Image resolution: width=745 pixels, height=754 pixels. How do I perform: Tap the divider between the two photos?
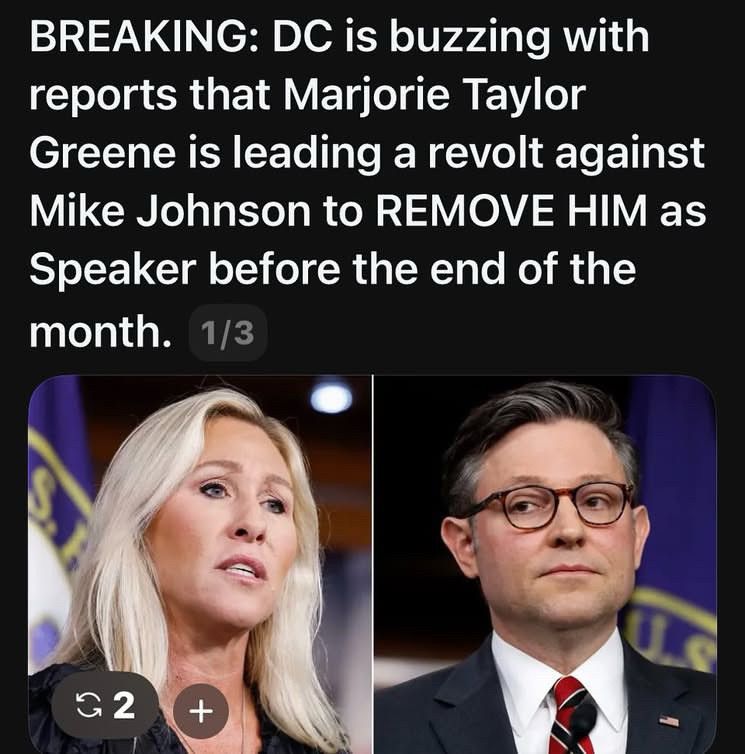point(373,565)
